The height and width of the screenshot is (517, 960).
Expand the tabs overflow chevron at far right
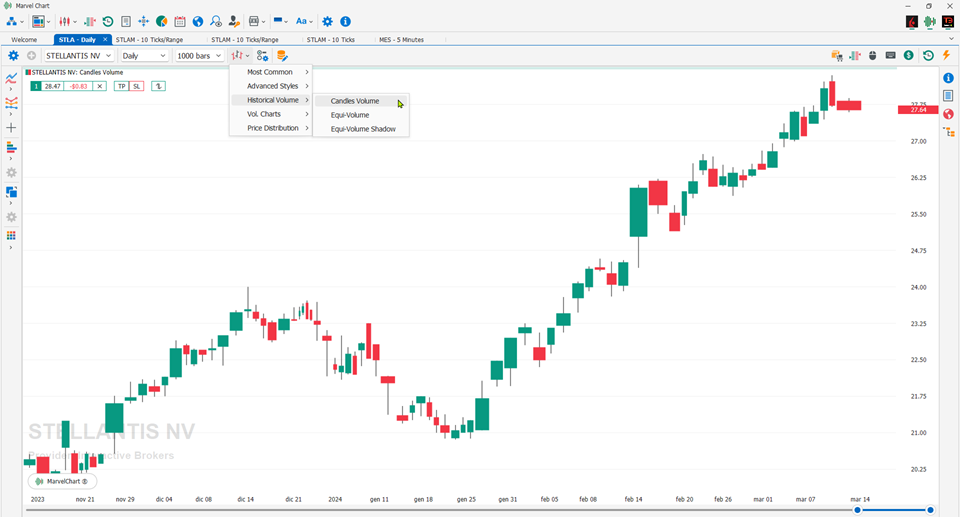pyautogui.click(x=951, y=39)
